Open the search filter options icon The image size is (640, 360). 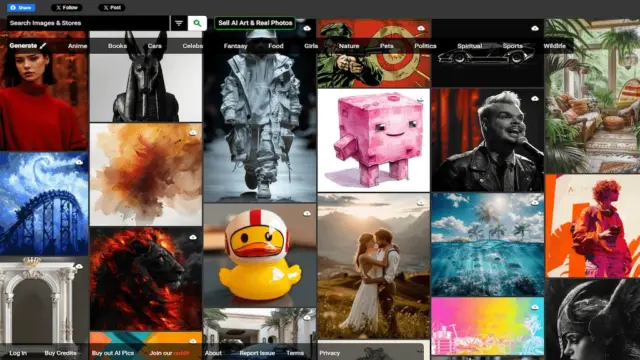click(179, 23)
